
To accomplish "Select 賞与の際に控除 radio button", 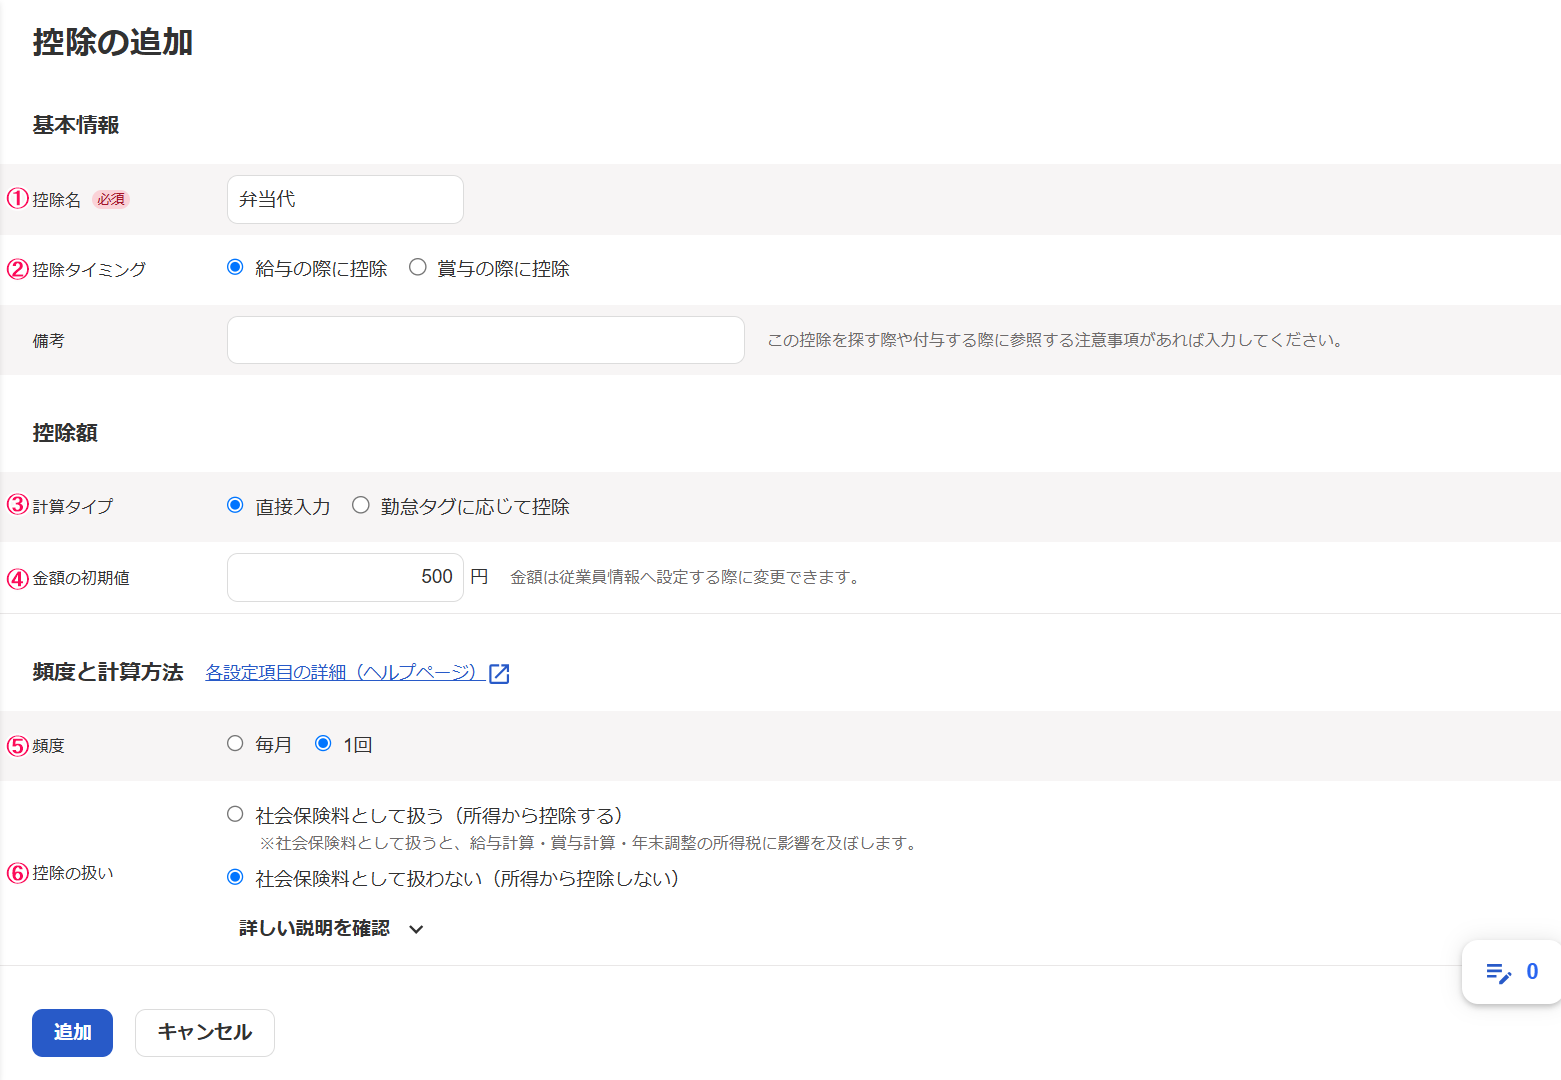I will coord(418,267).
